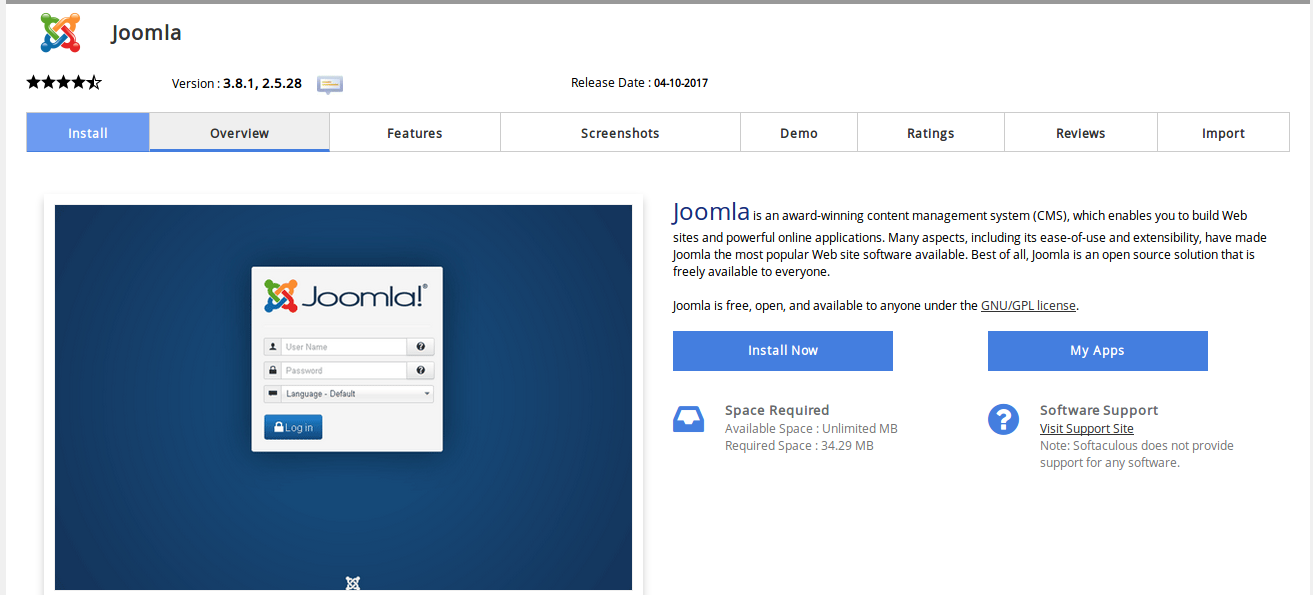Click the Joomla title heading
Screen dimensions: 1313x595
[x=146, y=33]
